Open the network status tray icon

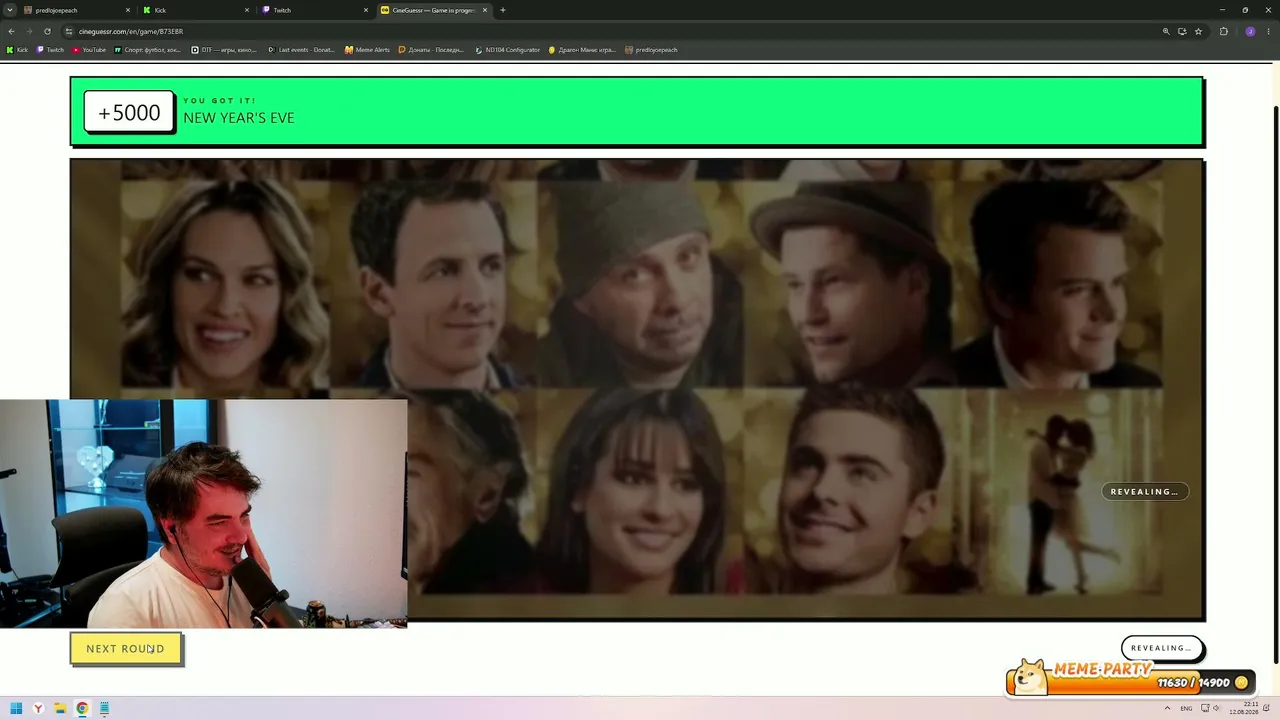(x=1203, y=709)
